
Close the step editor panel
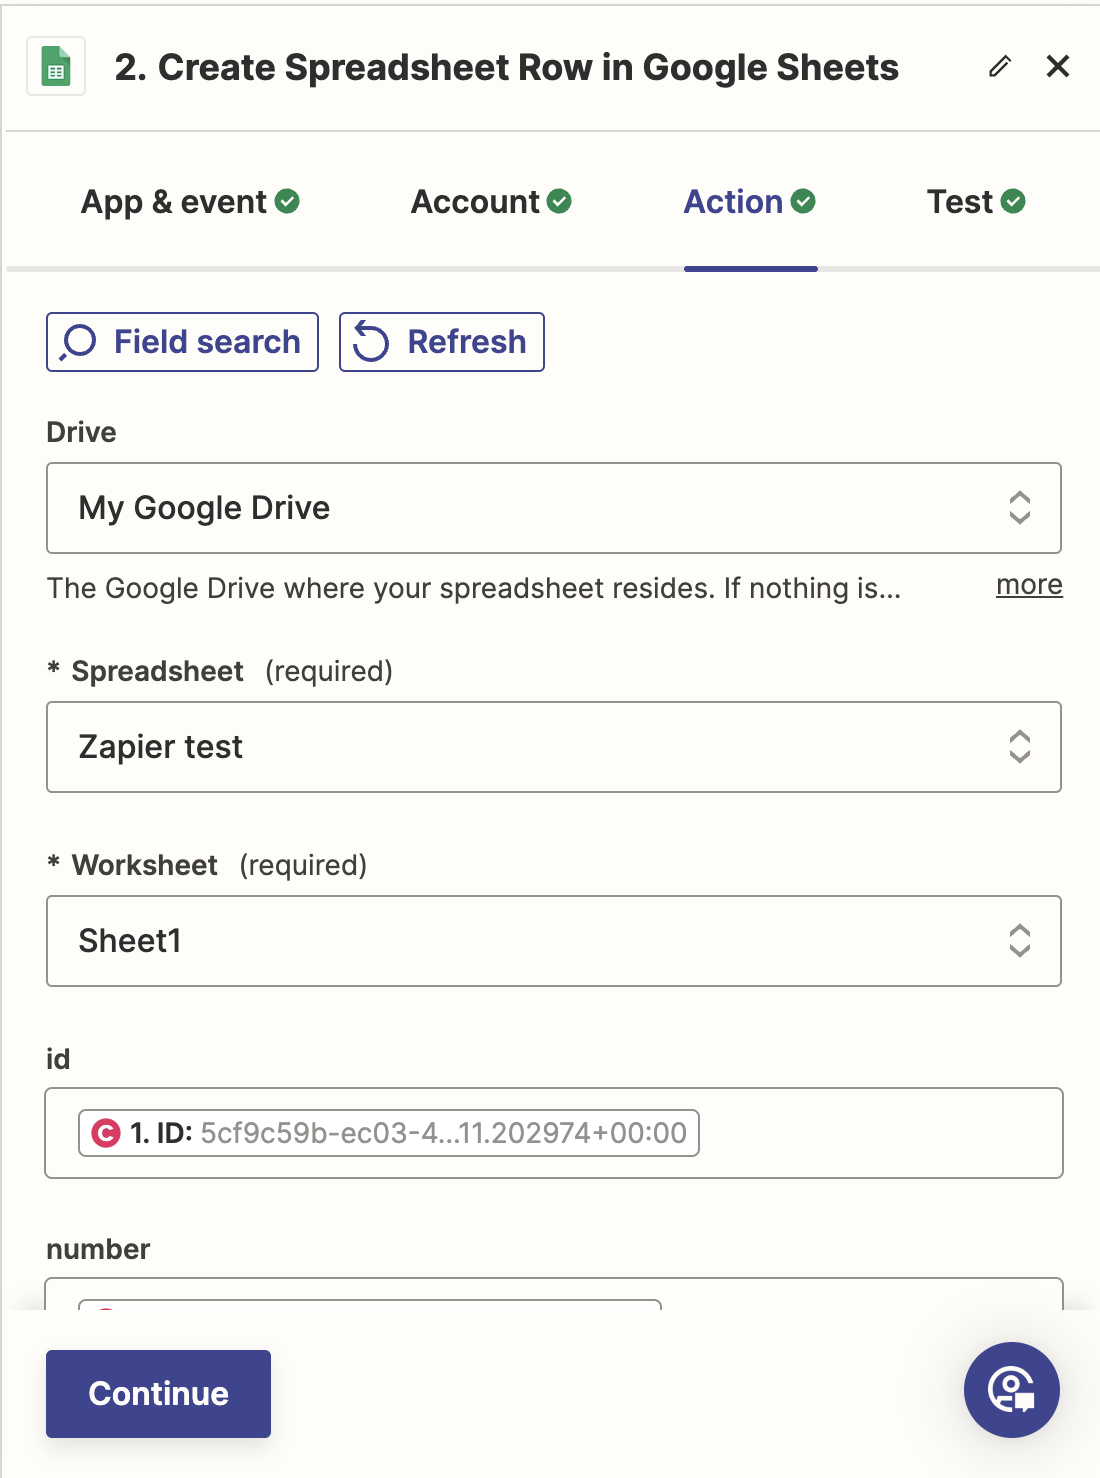point(1057,67)
